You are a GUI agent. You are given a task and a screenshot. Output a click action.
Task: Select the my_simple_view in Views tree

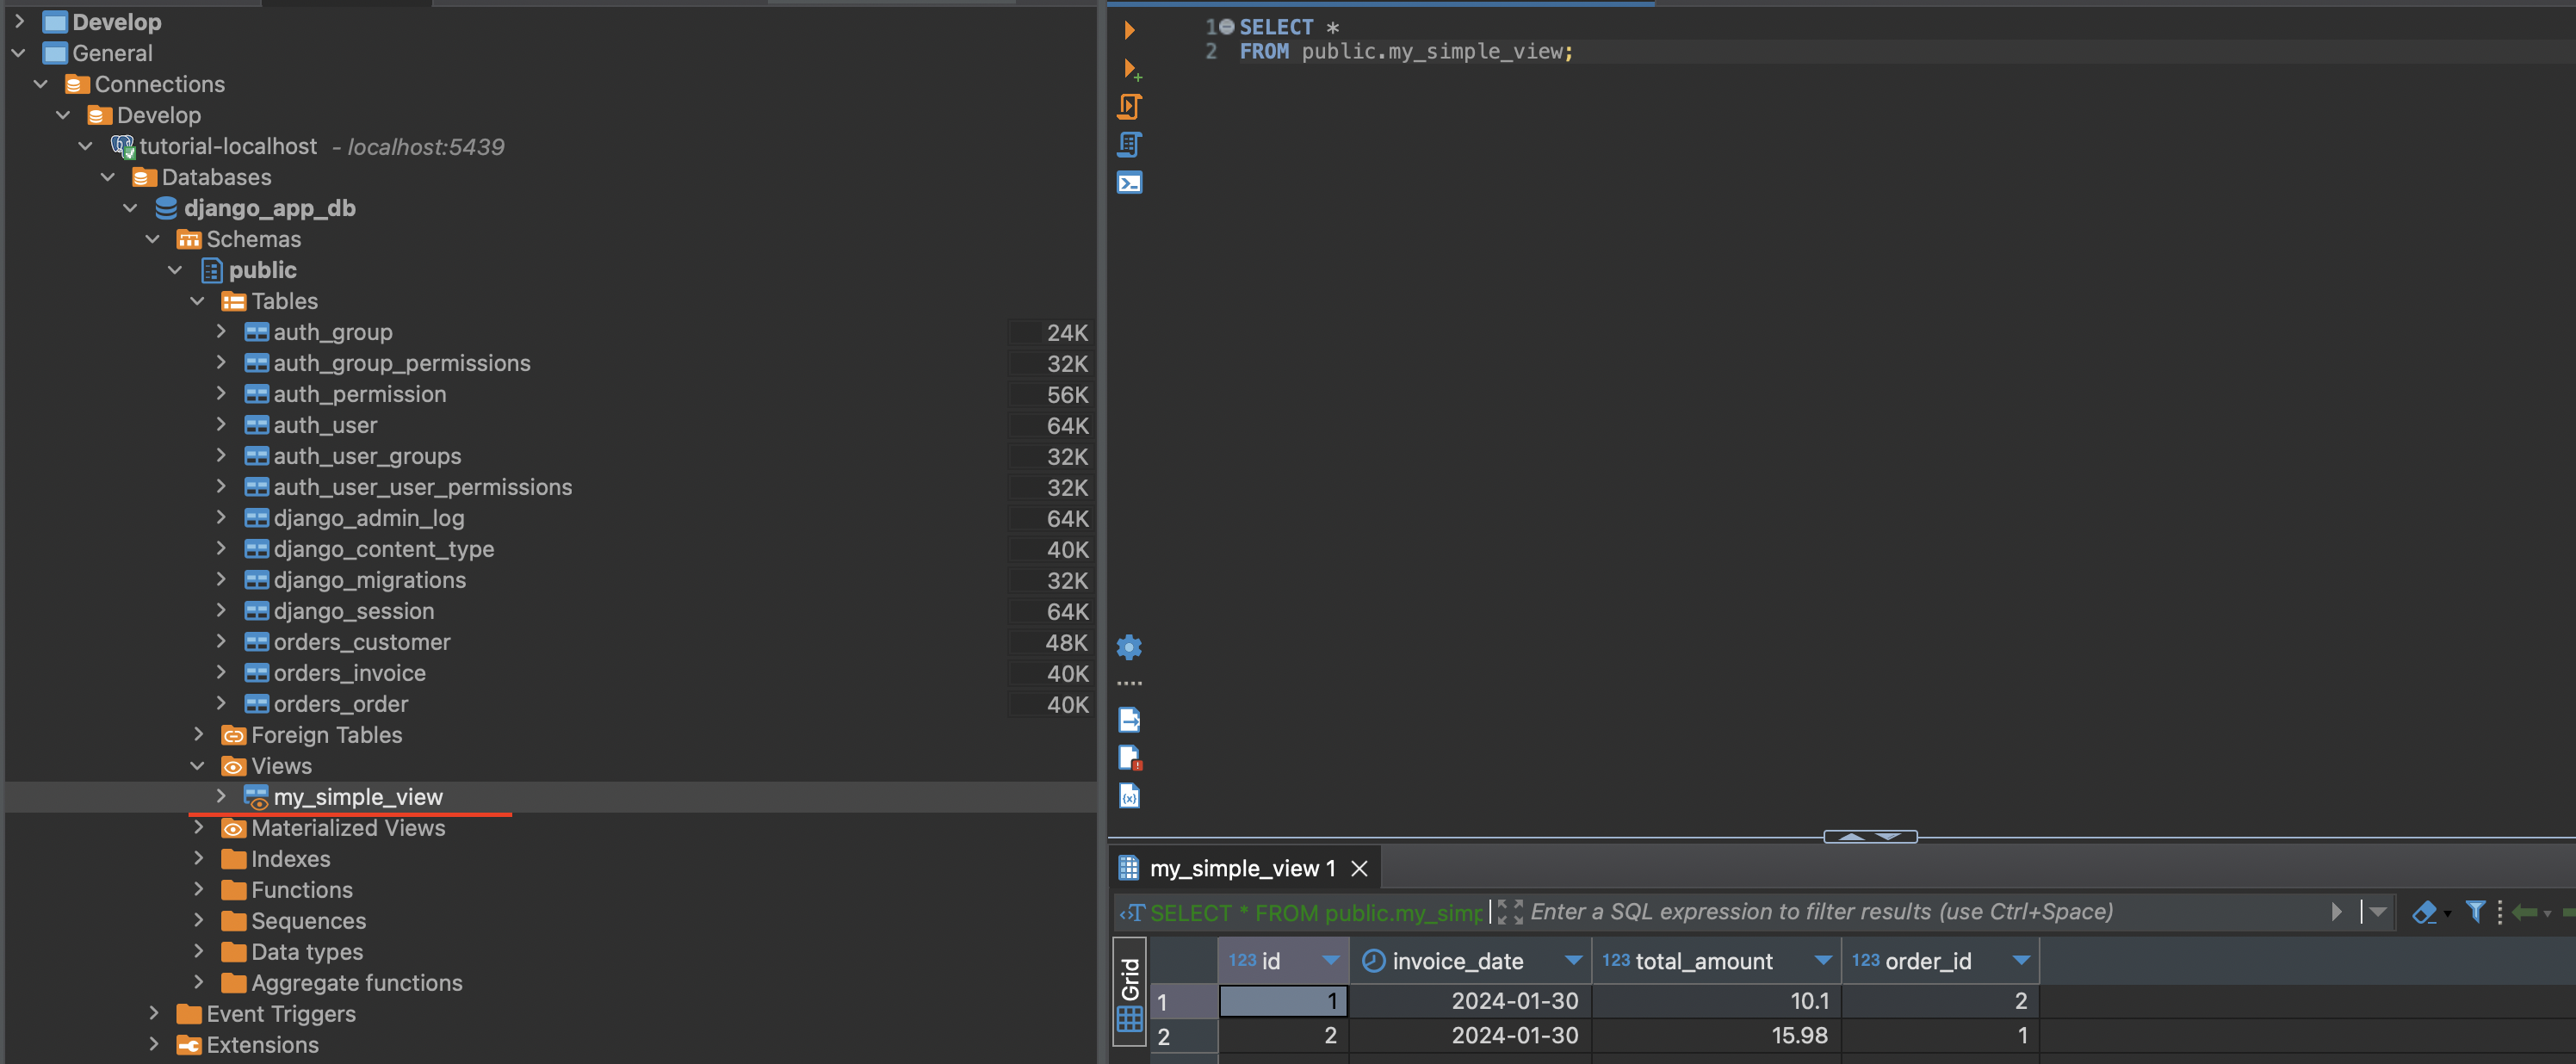tap(356, 795)
